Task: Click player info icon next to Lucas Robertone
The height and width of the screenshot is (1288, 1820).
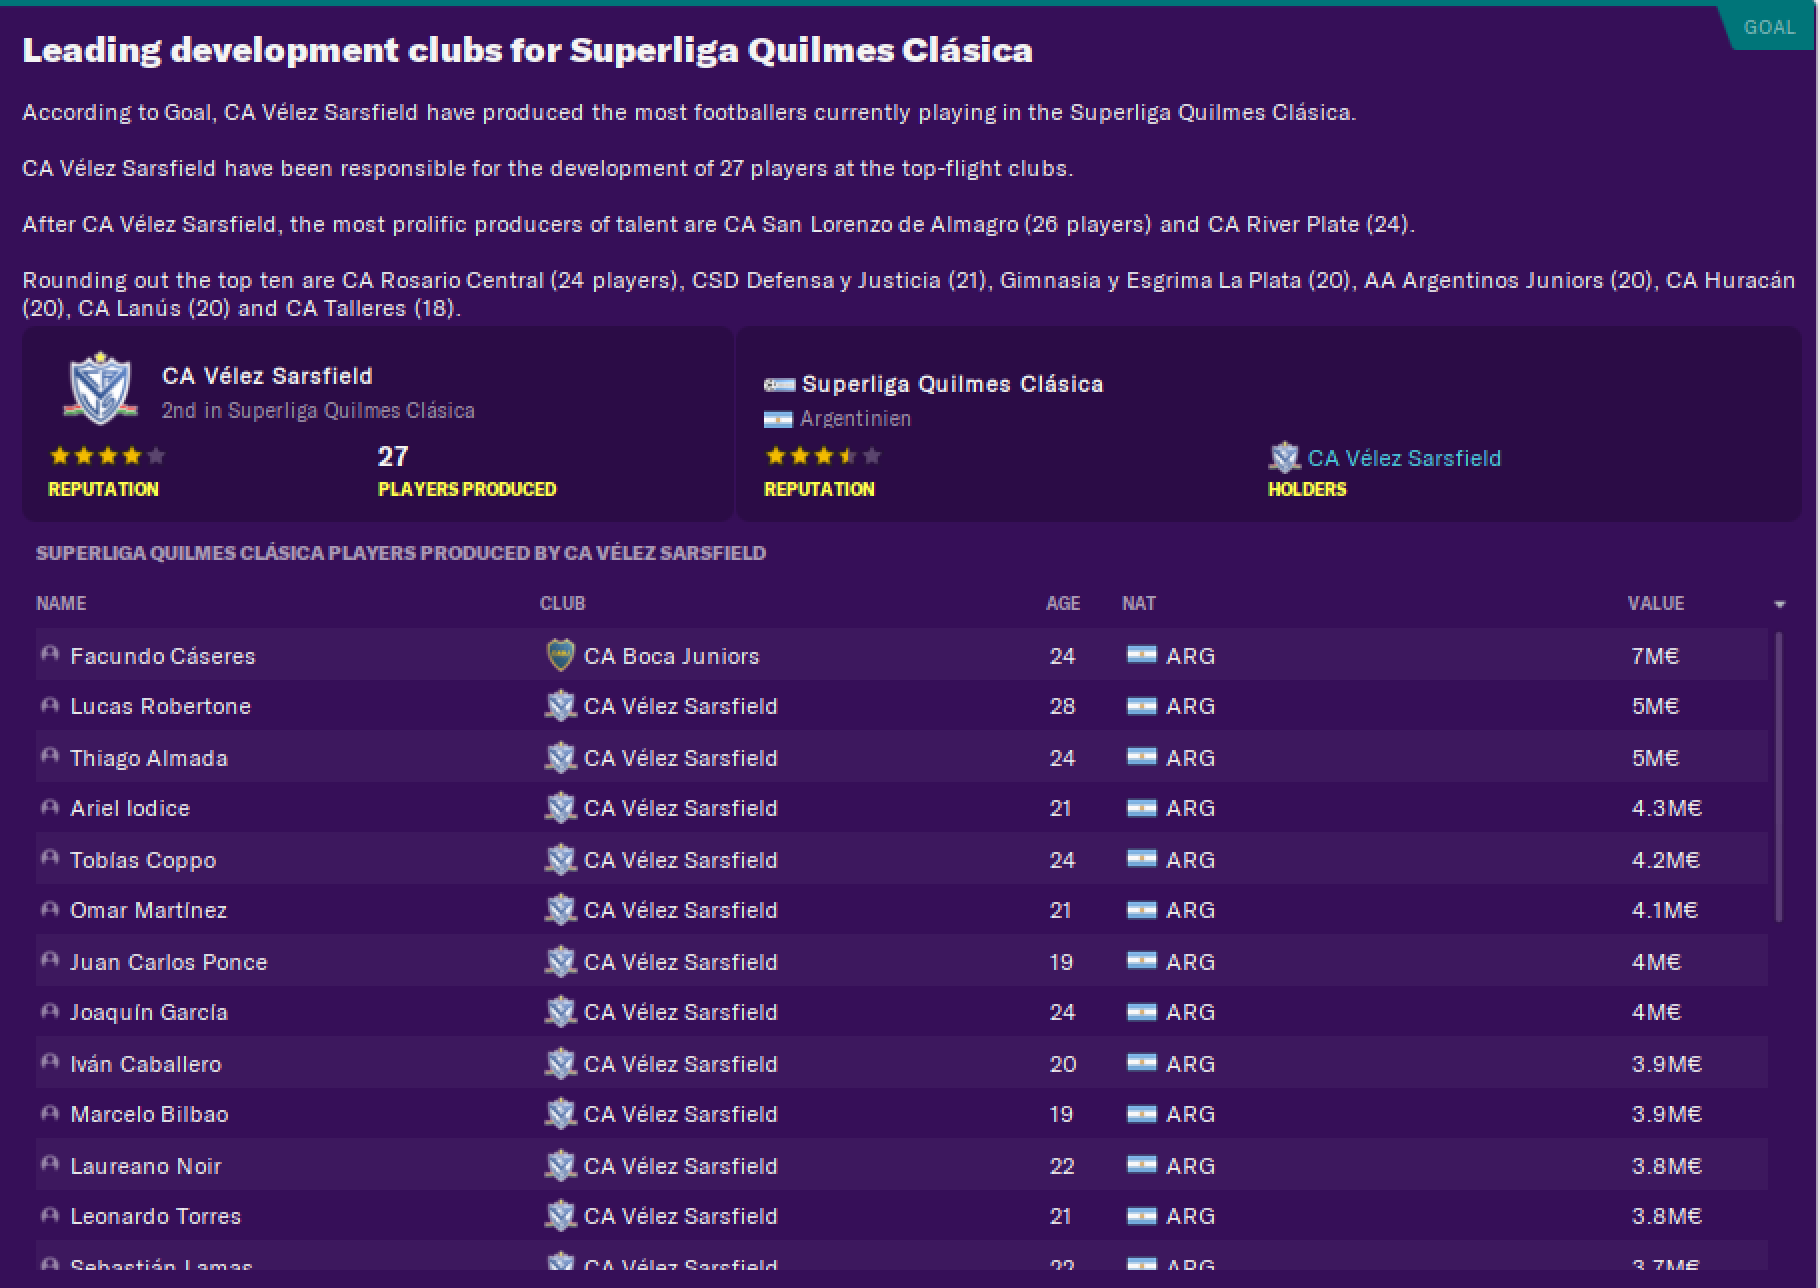Action: click(x=49, y=706)
